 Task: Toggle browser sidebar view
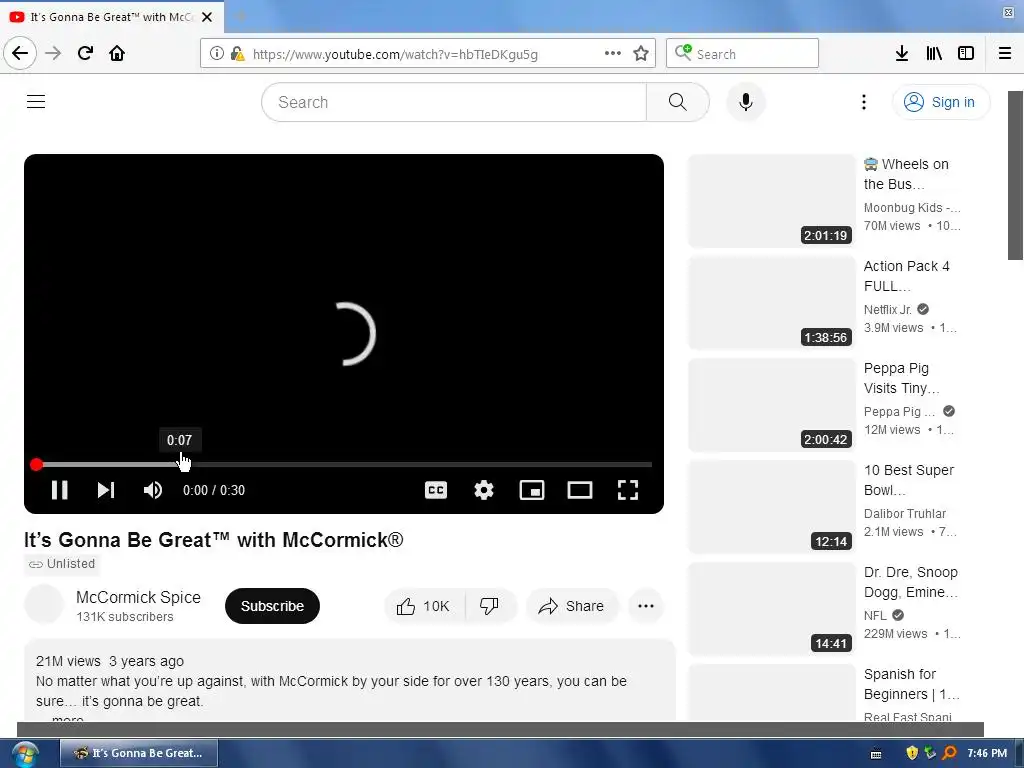pos(966,54)
